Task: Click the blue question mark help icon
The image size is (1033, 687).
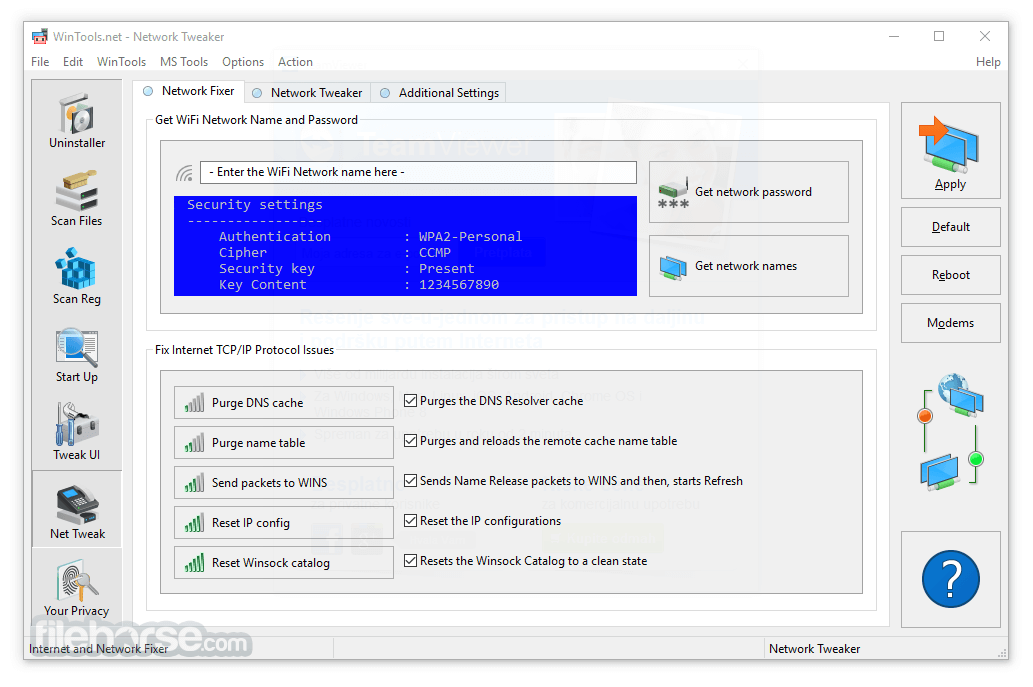Action: (x=951, y=579)
